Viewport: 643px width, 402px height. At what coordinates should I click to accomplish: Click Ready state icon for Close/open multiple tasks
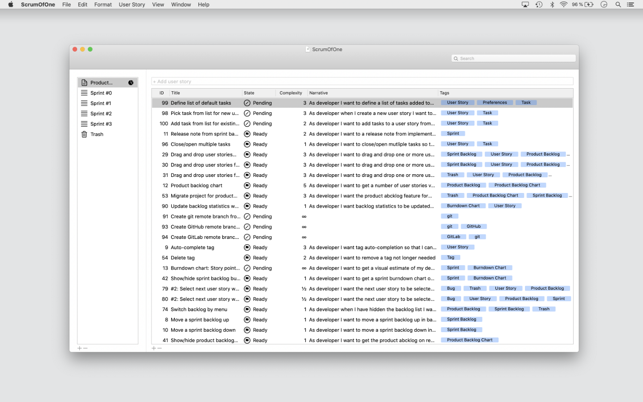coord(247,144)
